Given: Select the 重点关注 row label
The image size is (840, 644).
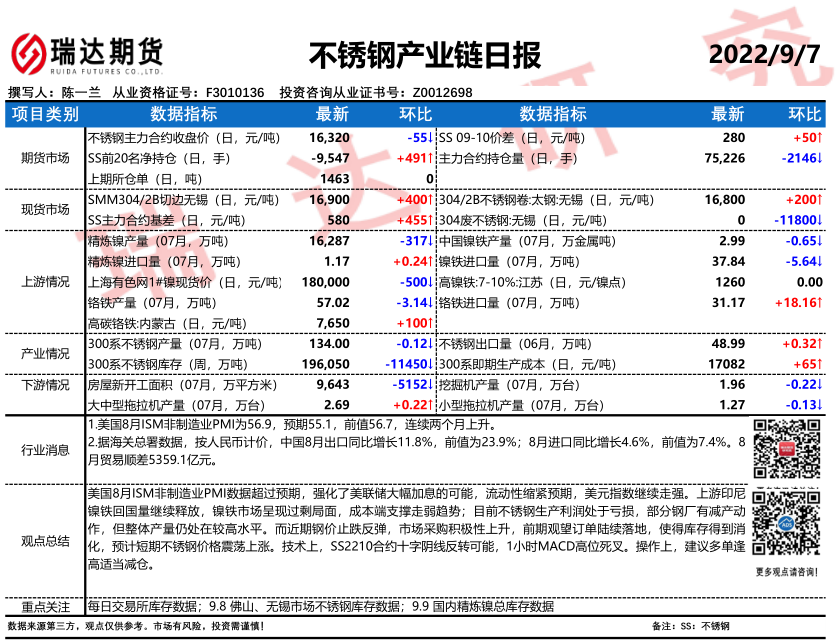Looking at the screenshot, I should 44,606.
